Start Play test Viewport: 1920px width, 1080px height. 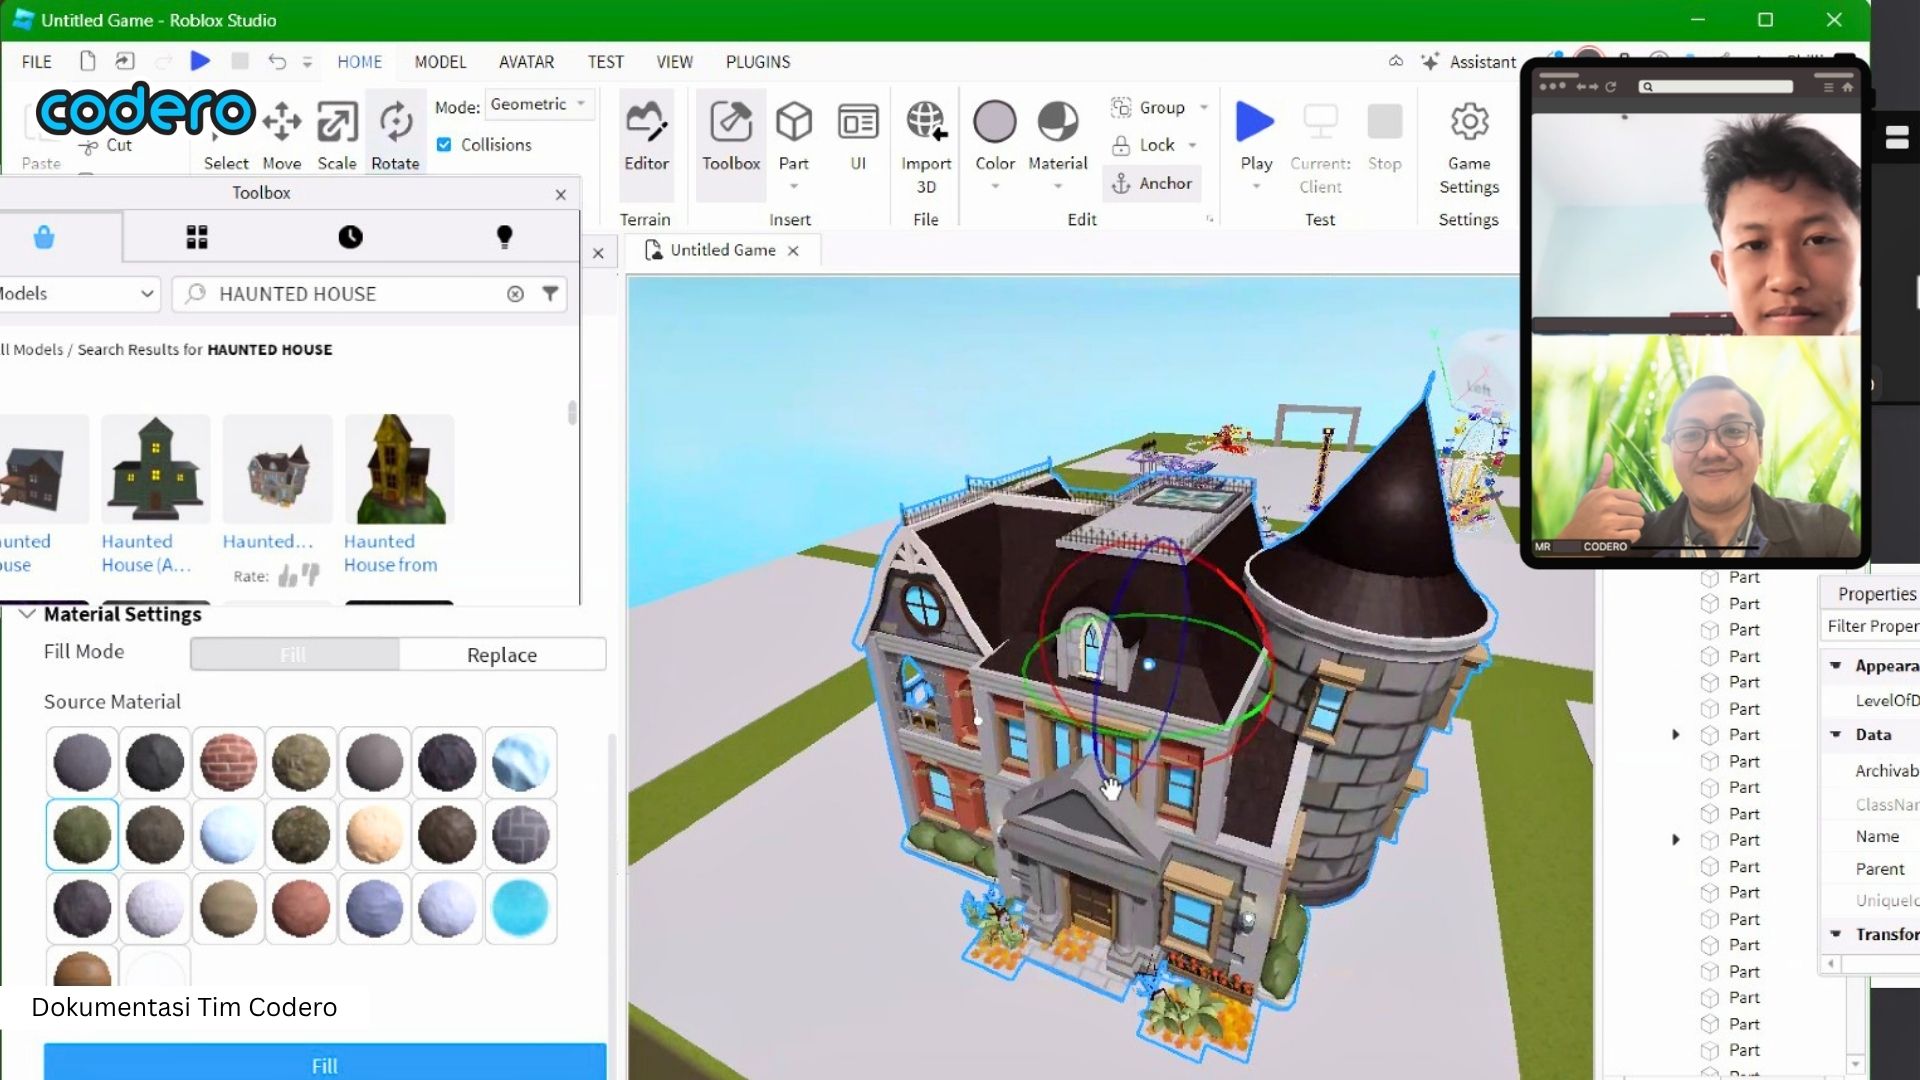[x=1255, y=135]
